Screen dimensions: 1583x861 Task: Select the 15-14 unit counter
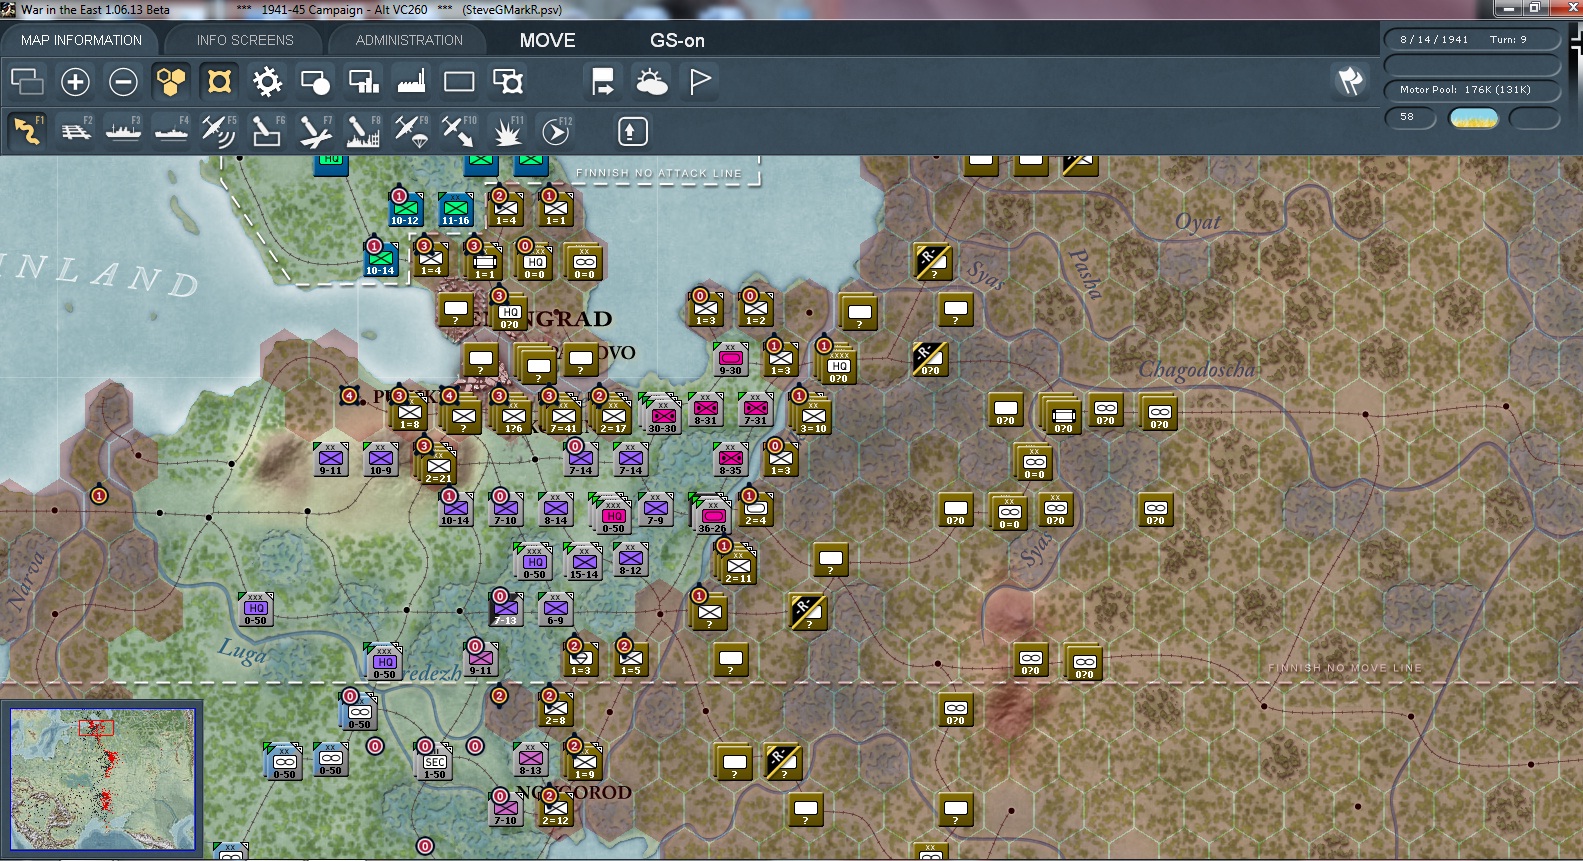point(583,563)
